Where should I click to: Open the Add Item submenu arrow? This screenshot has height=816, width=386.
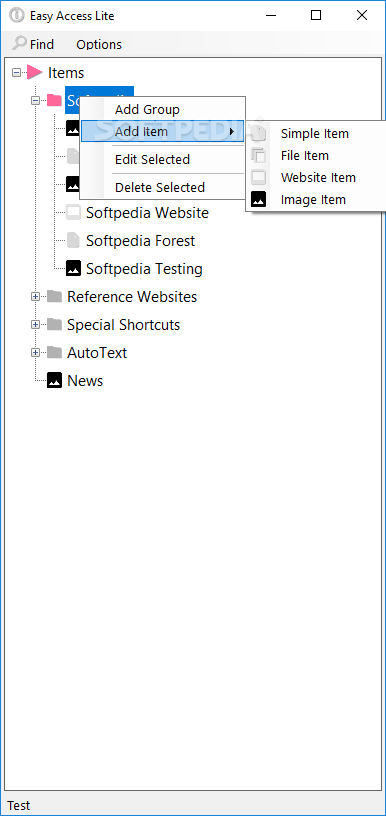pyautogui.click(x=231, y=132)
